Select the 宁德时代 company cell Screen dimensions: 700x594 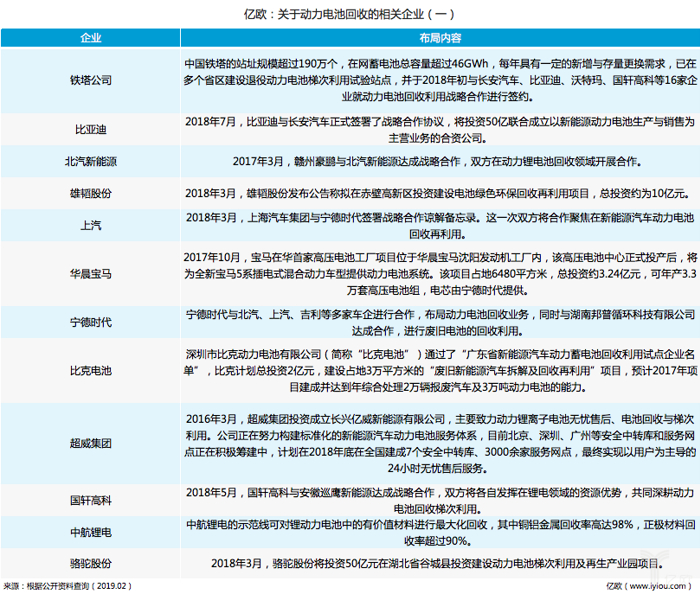pos(91,322)
